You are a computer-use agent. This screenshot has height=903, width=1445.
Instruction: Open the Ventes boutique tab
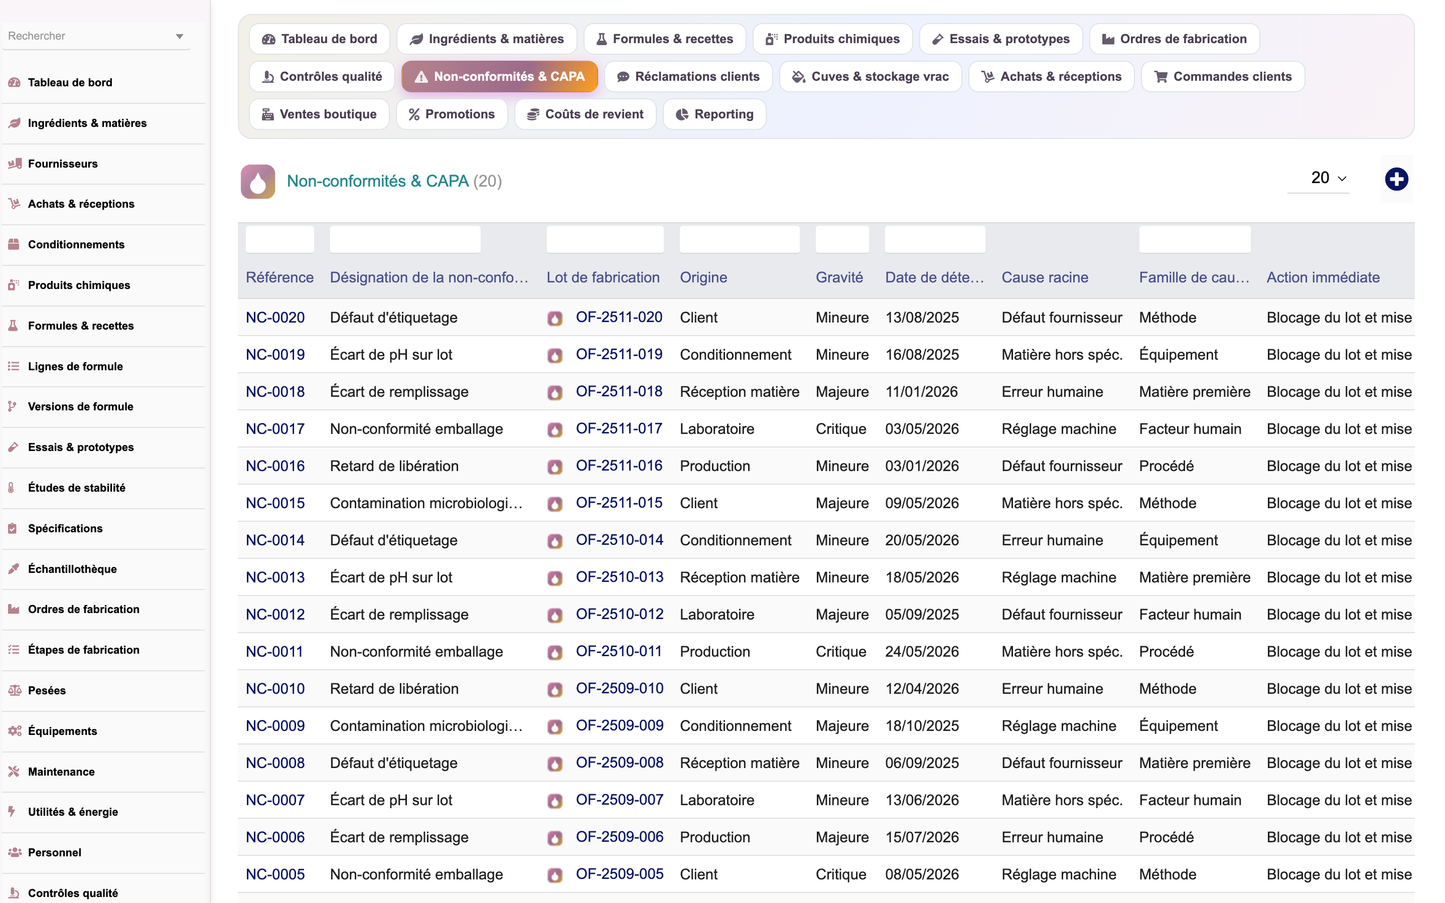pos(319,114)
